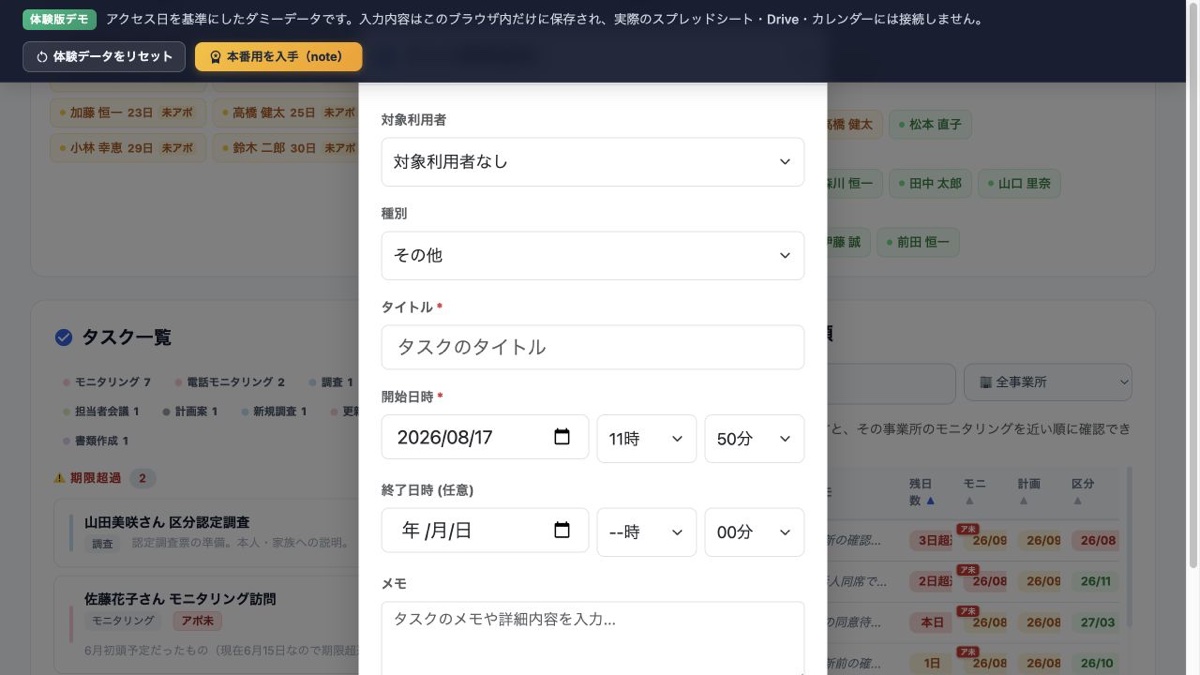The image size is (1200, 675).
Task: Filter tasks by モニタリング 7 tag
Action: coord(106,382)
